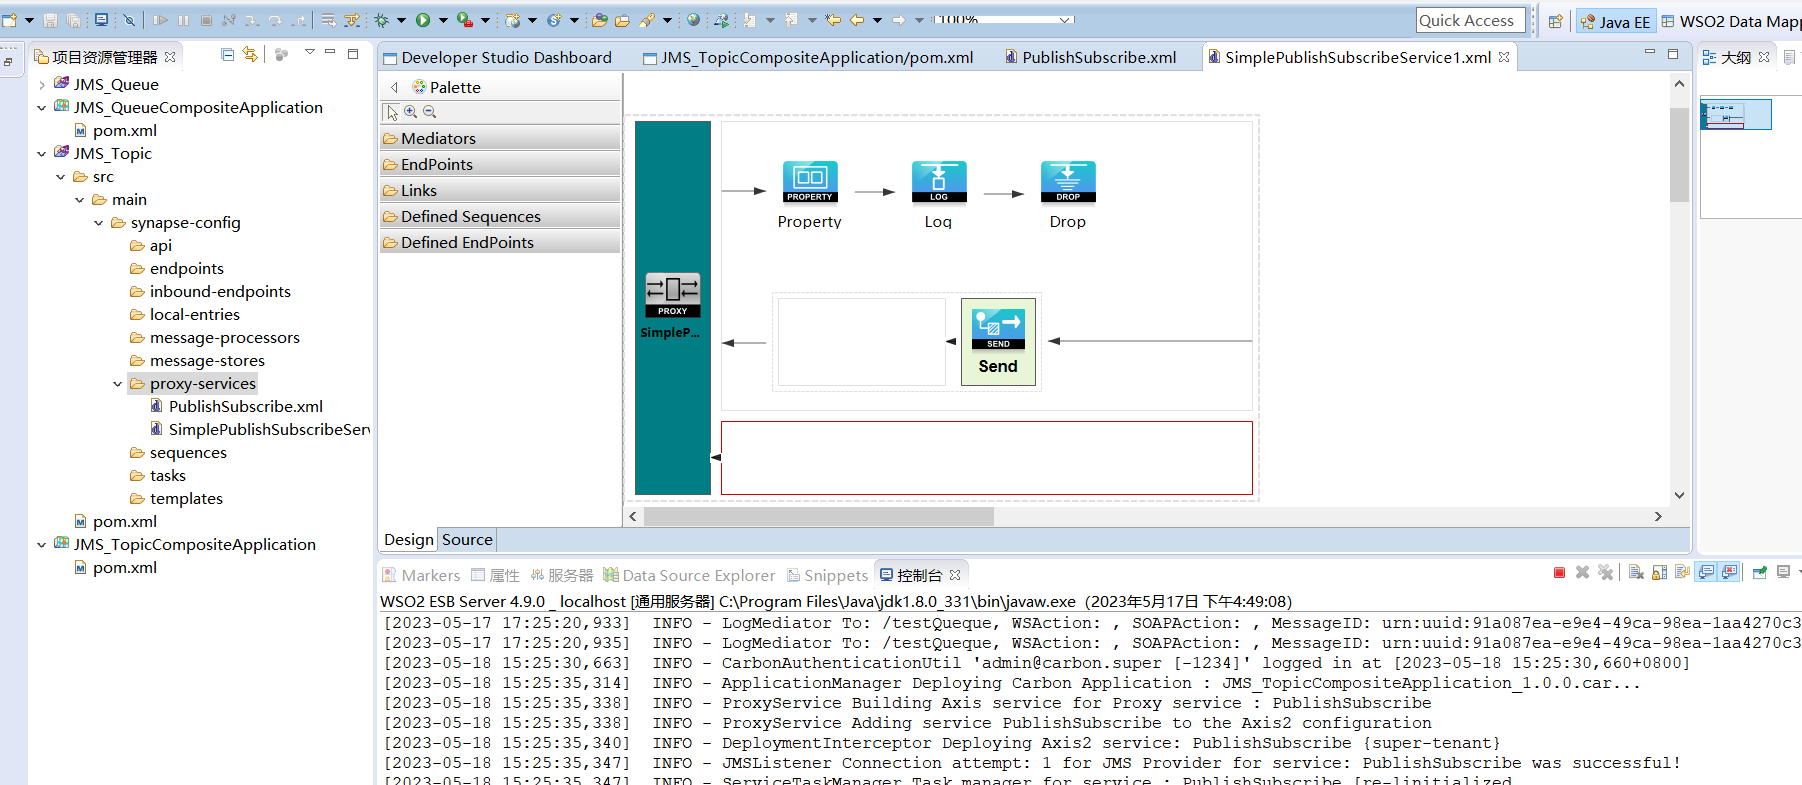The width and height of the screenshot is (1802, 785).
Task: Select the Log mediator node
Action: (939, 182)
